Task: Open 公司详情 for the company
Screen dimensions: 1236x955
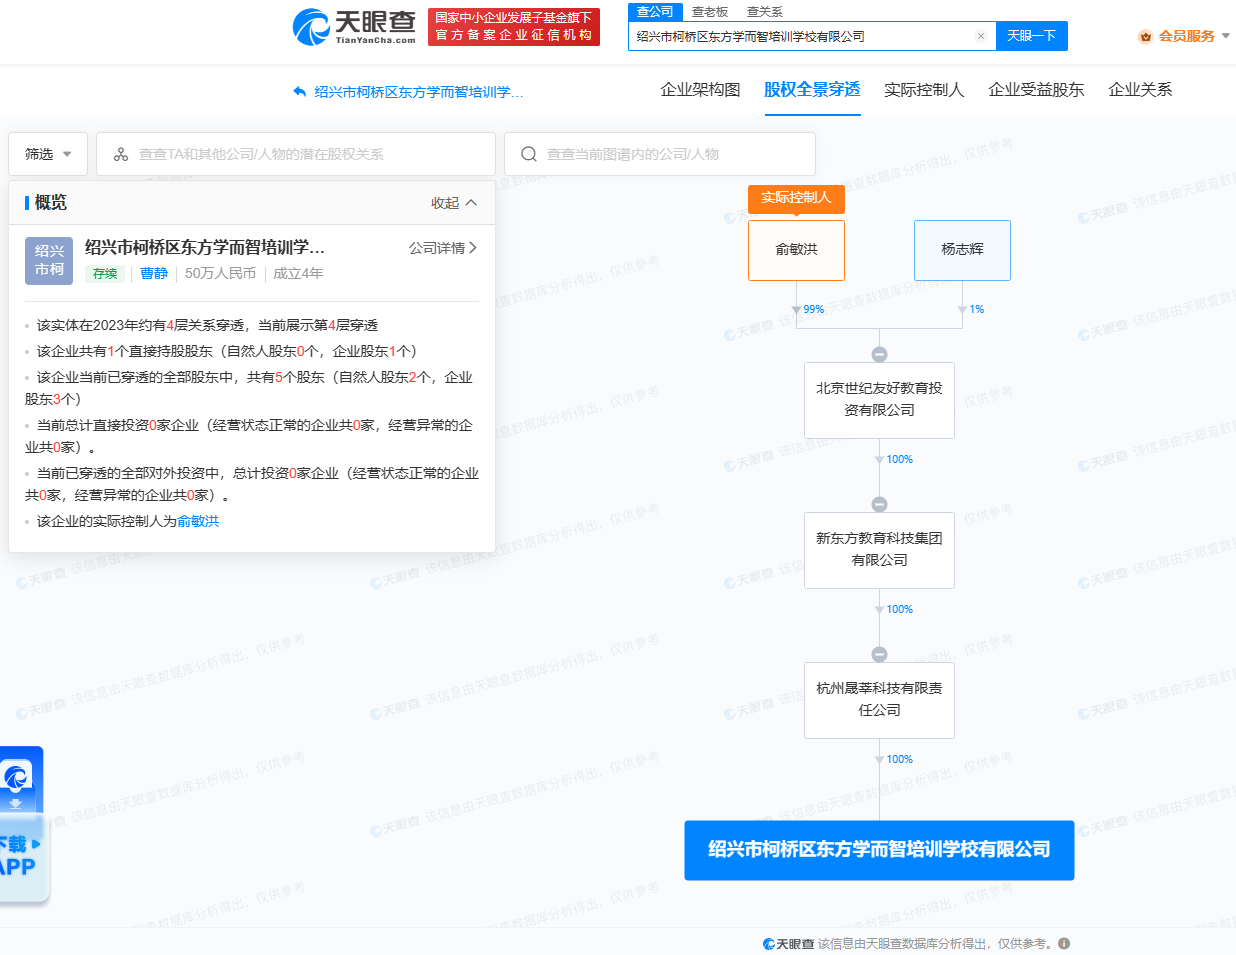Action: [443, 248]
